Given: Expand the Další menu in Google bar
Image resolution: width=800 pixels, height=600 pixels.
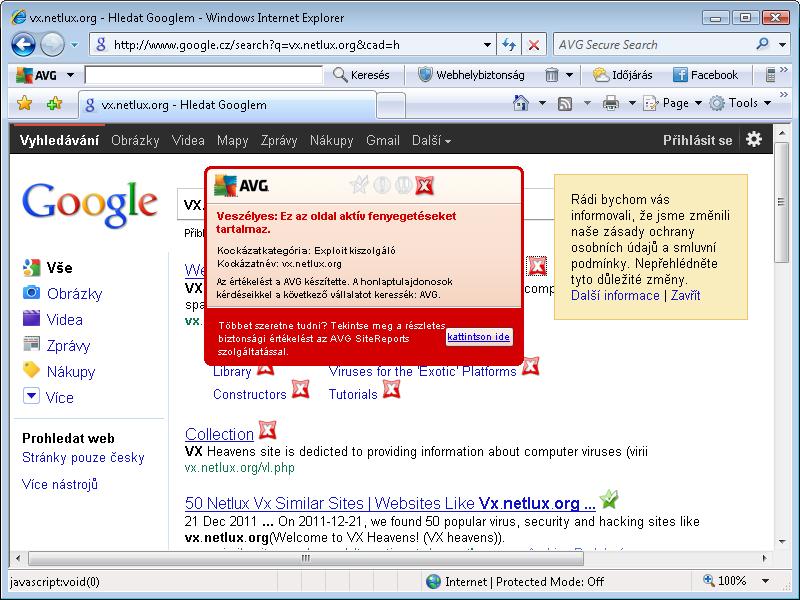Looking at the screenshot, I should pos(431,140).
